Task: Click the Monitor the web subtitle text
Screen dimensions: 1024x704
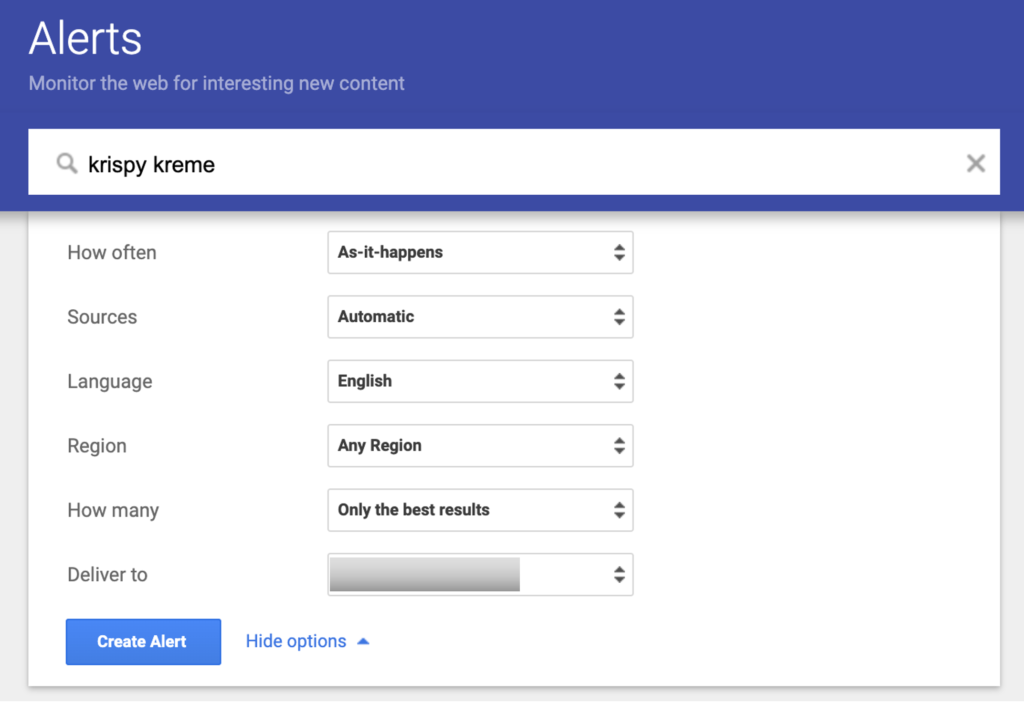Action: click(x=216, y=83)
